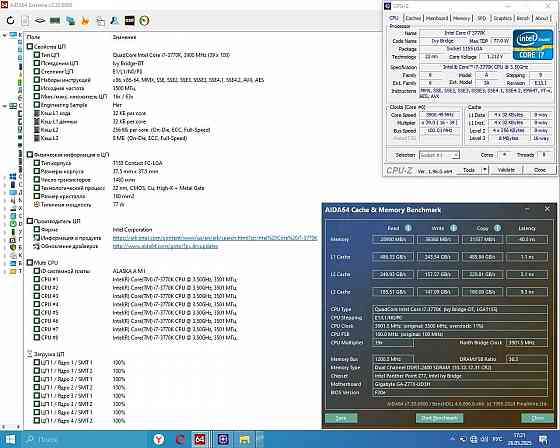Image resolution: width=560 pixels, height=448 pixels.
Task: Select the CPU tab in CPU-Z
Action: [x=394, y=18]
